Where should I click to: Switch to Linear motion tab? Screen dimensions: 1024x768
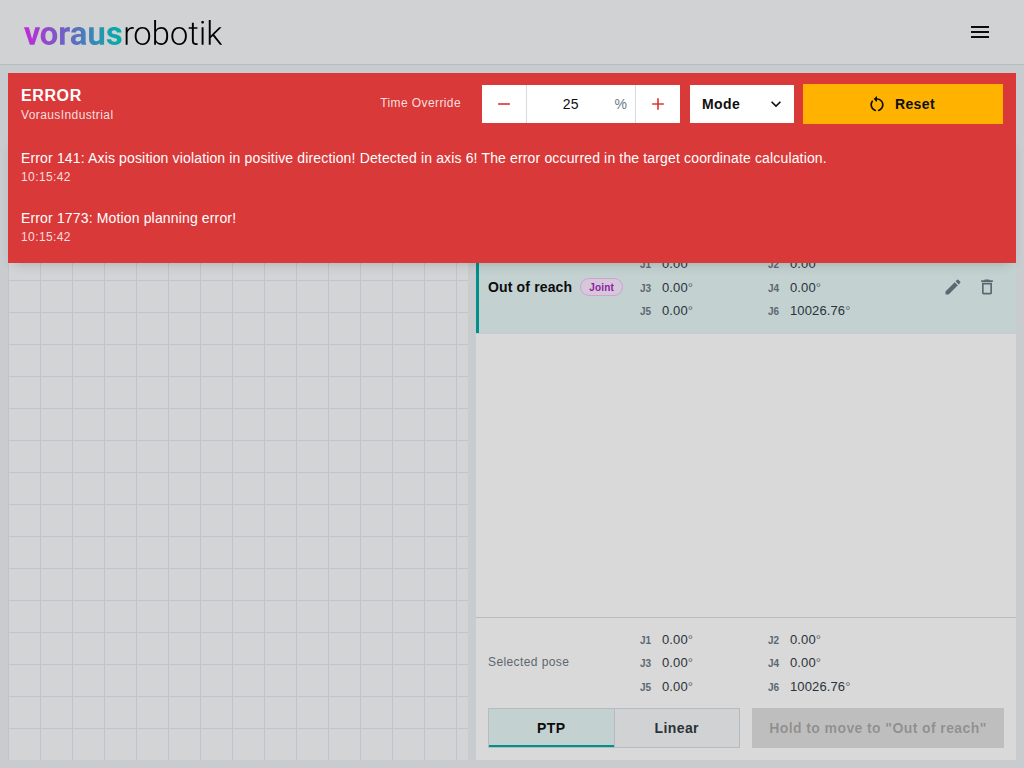pyautogui.click(x=677, y=728)
